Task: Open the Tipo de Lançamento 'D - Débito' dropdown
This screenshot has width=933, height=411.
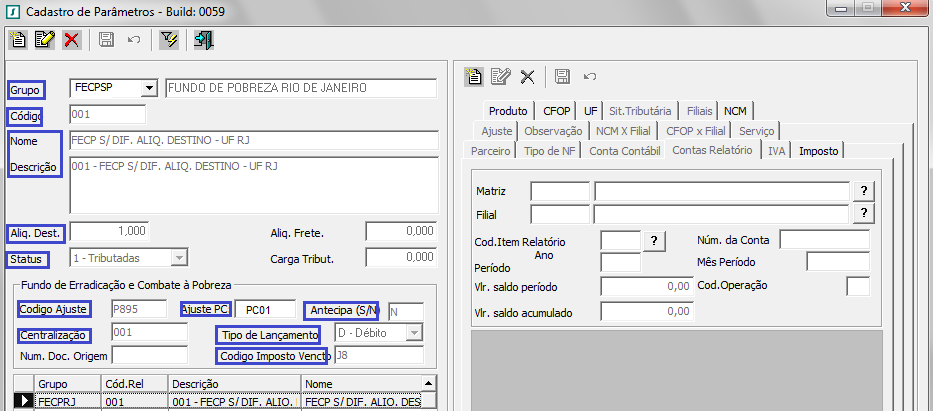Action: click(415, 333)
